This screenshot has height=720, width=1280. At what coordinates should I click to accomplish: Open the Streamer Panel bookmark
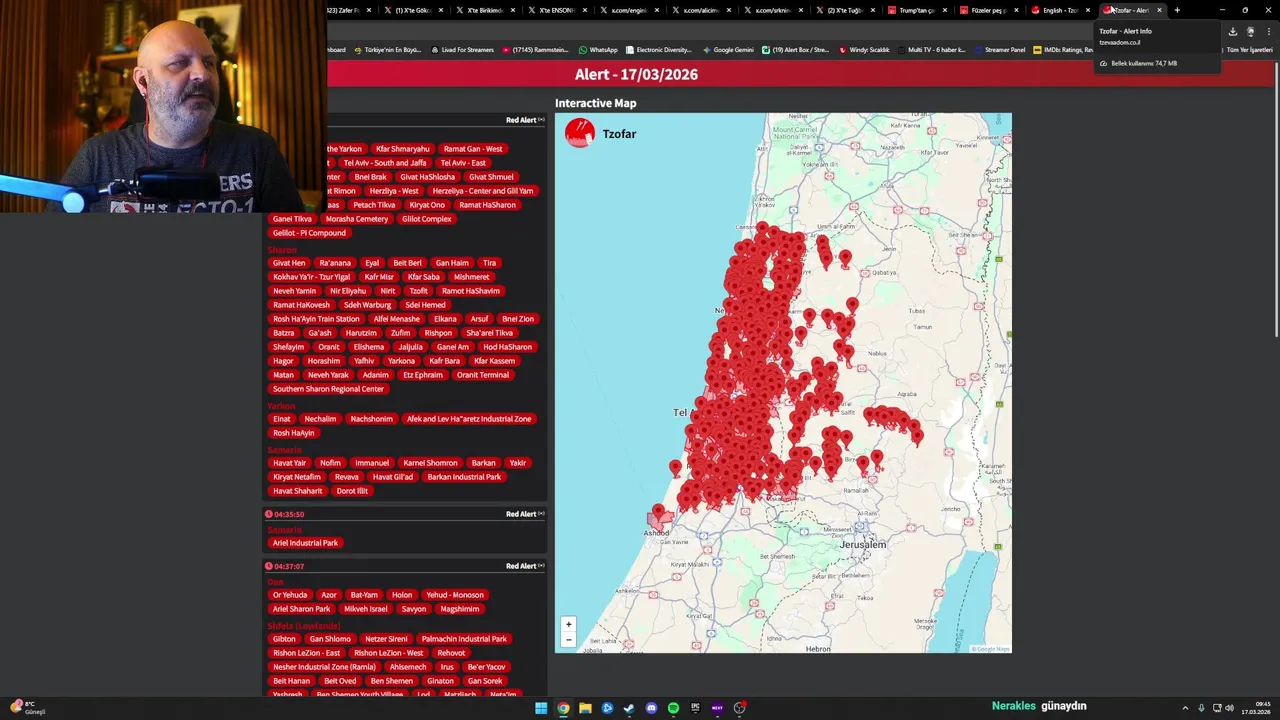pyautogui.click(x=1000, y=49)
